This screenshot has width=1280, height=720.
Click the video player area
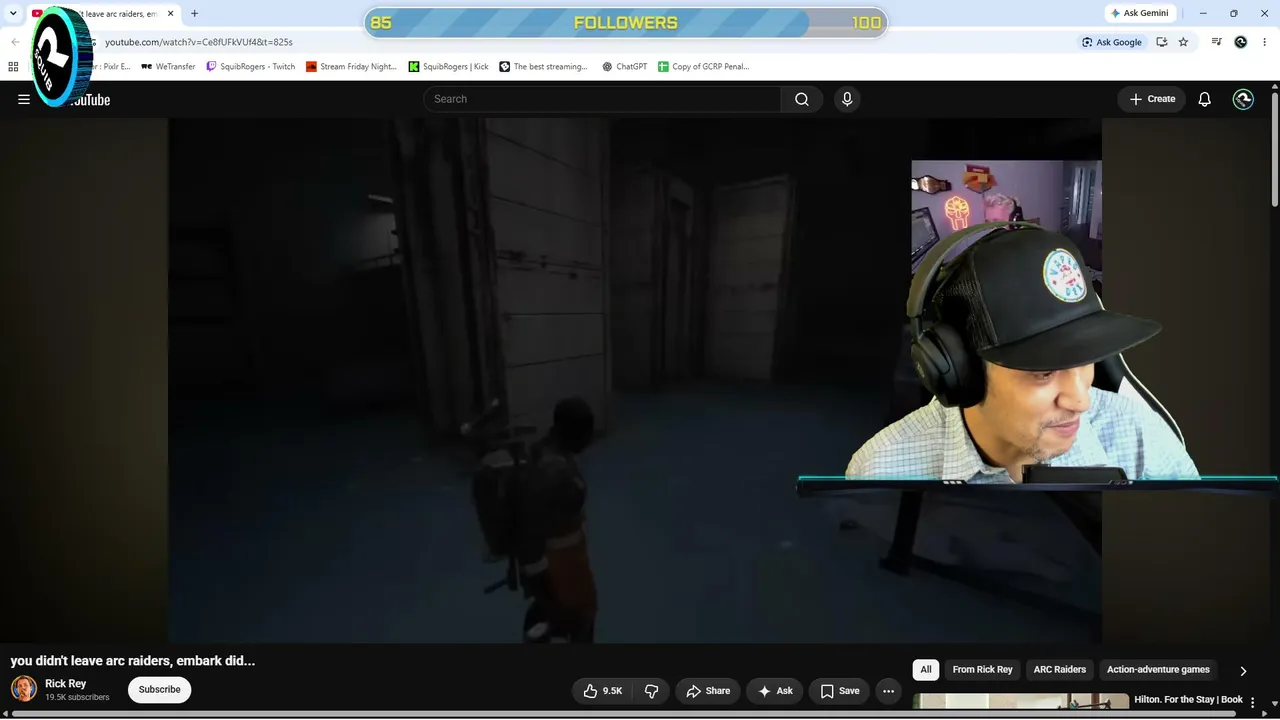(x=635, y=380)
